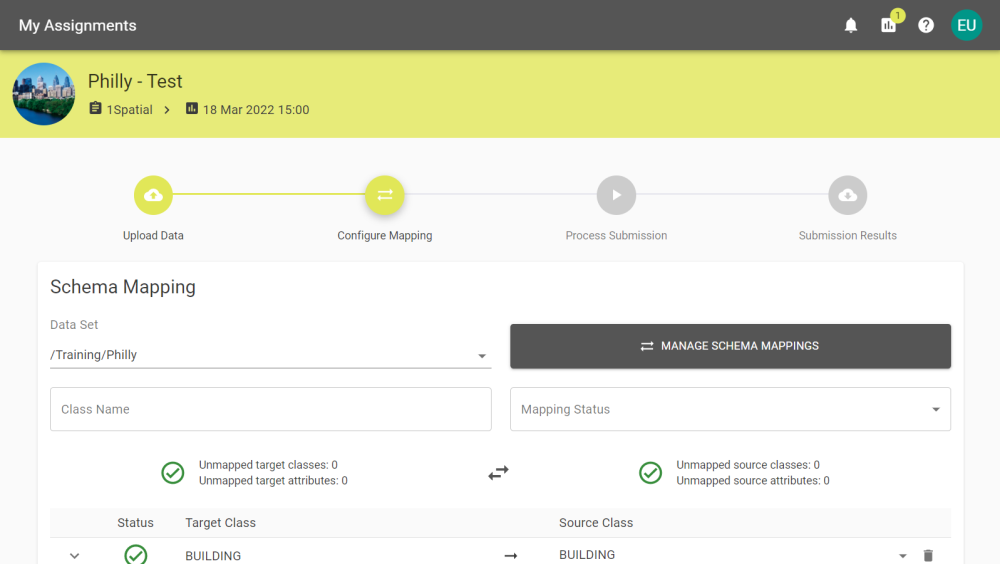The image size is (1000, 564).
Task: Click the Status column header
Action: 135,523
